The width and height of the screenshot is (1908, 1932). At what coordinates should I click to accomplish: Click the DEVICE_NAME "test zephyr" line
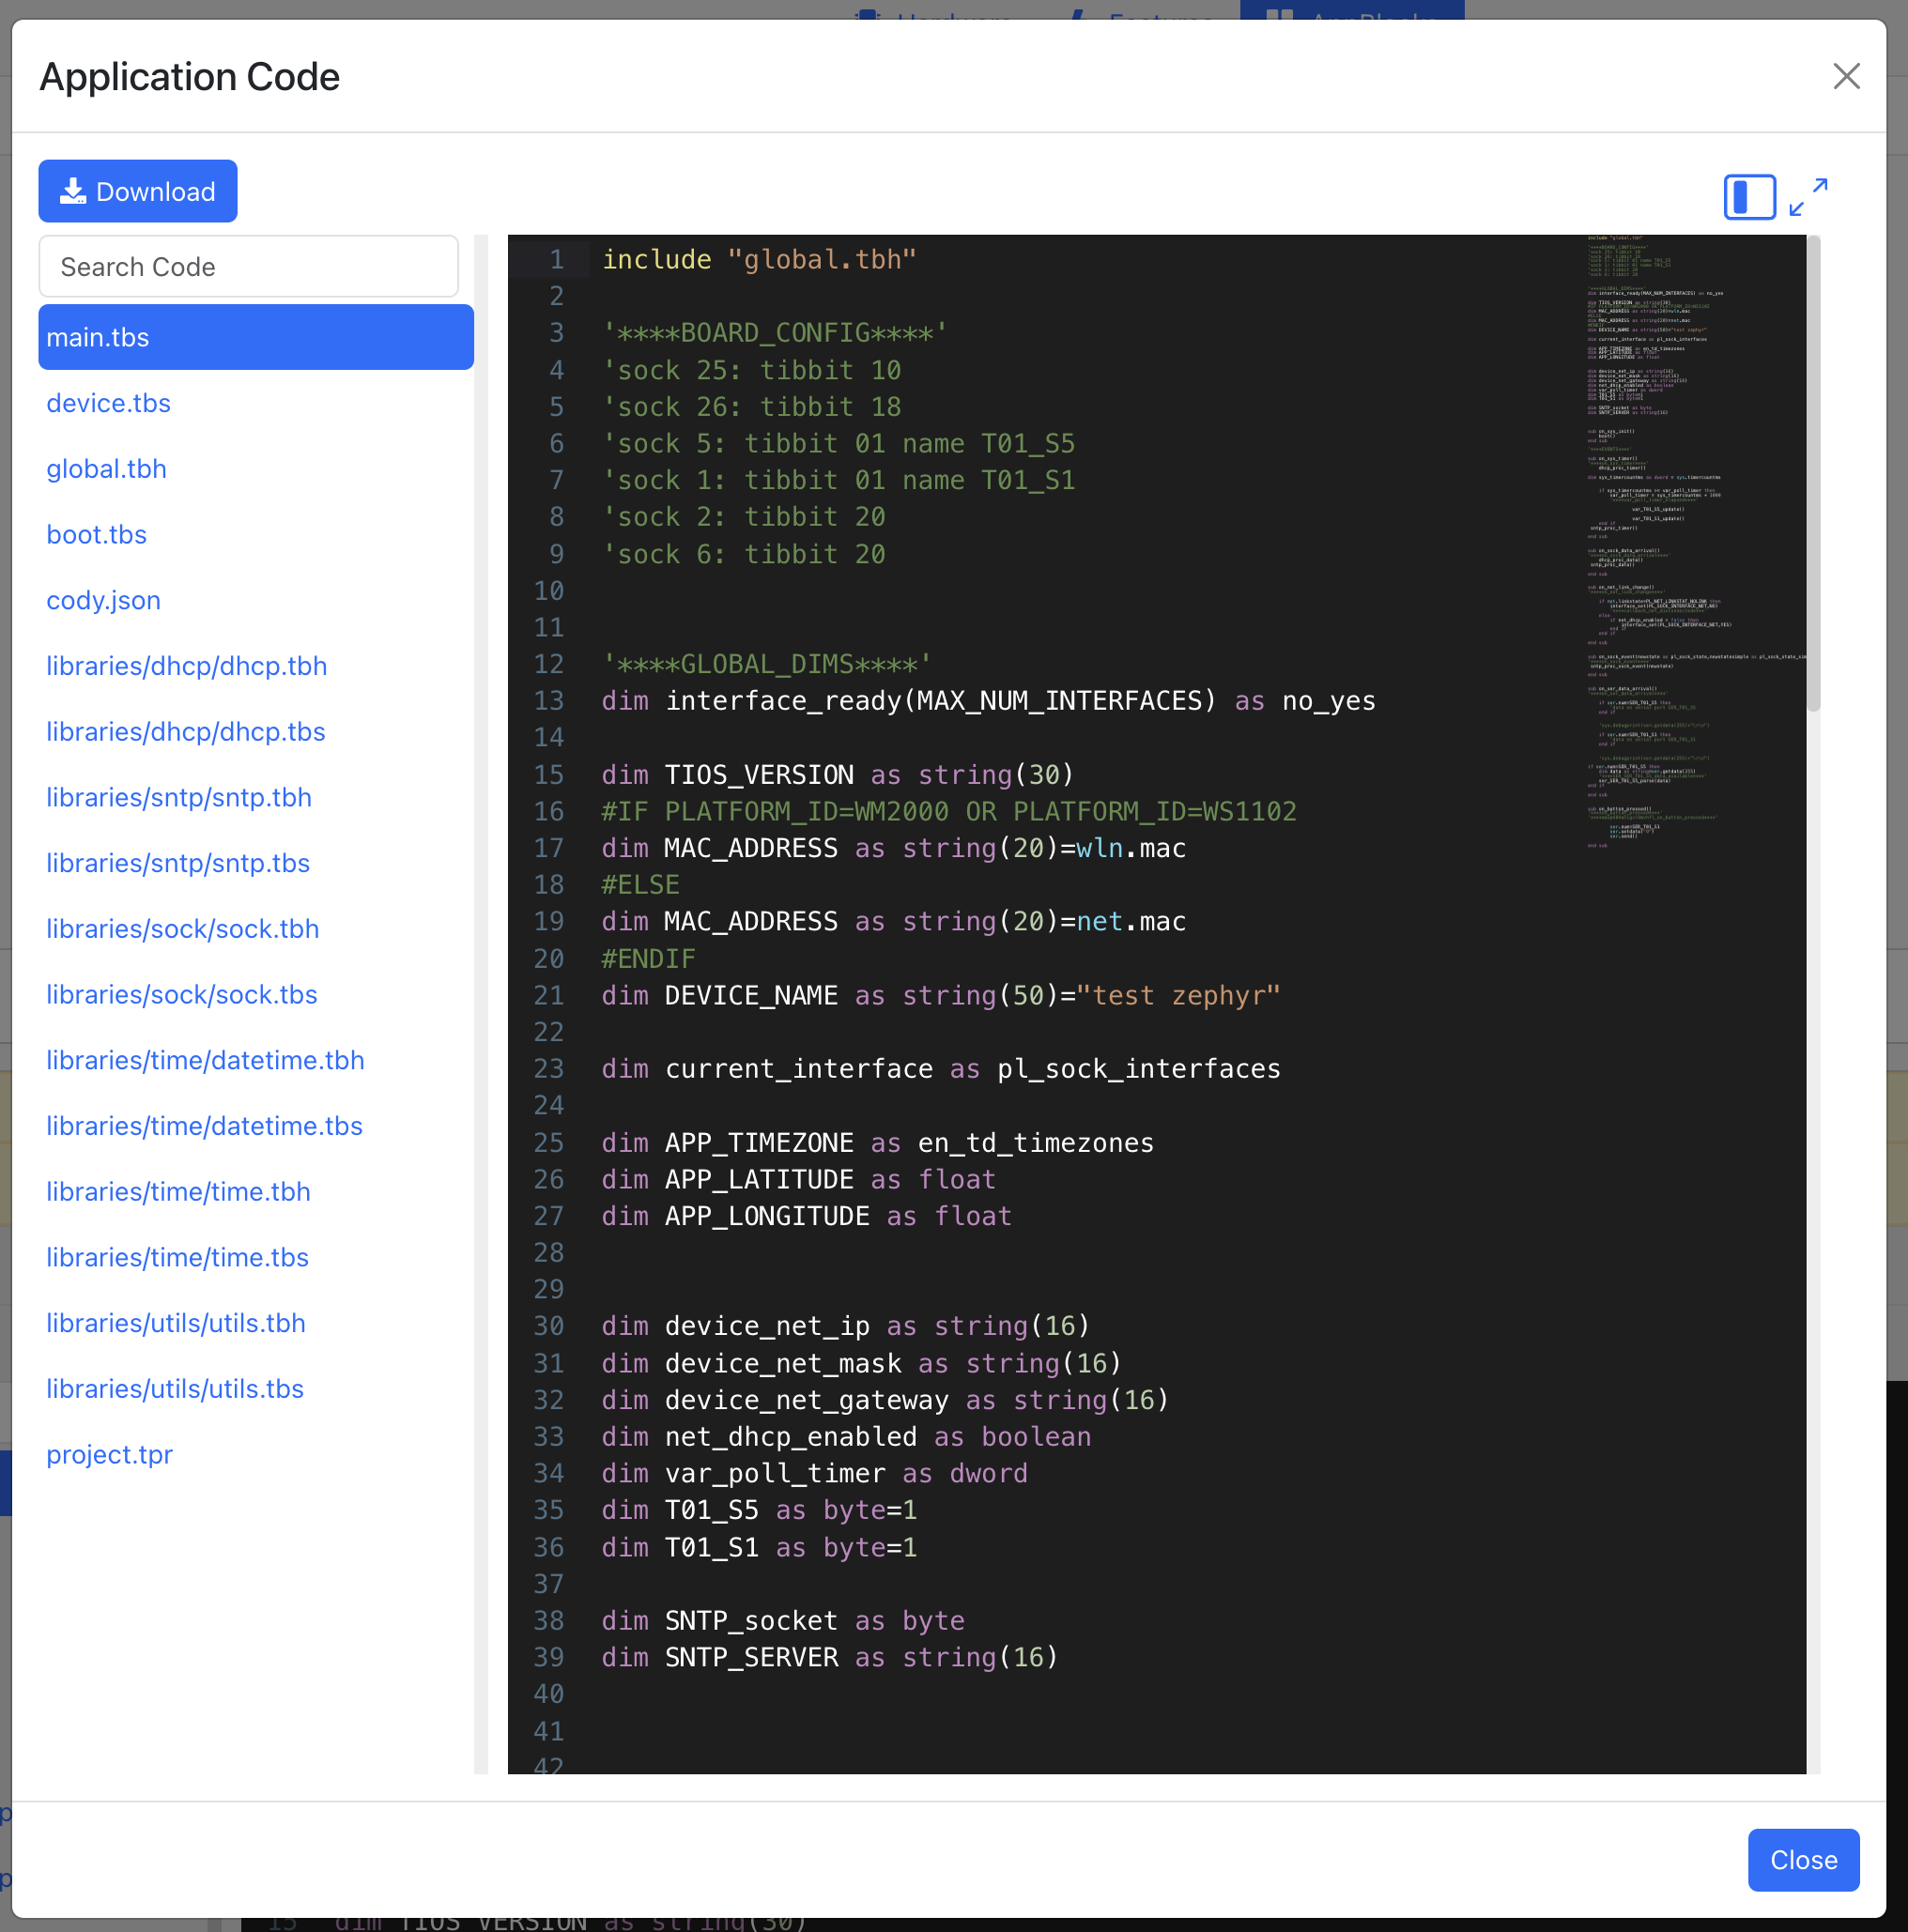(941, 996)
